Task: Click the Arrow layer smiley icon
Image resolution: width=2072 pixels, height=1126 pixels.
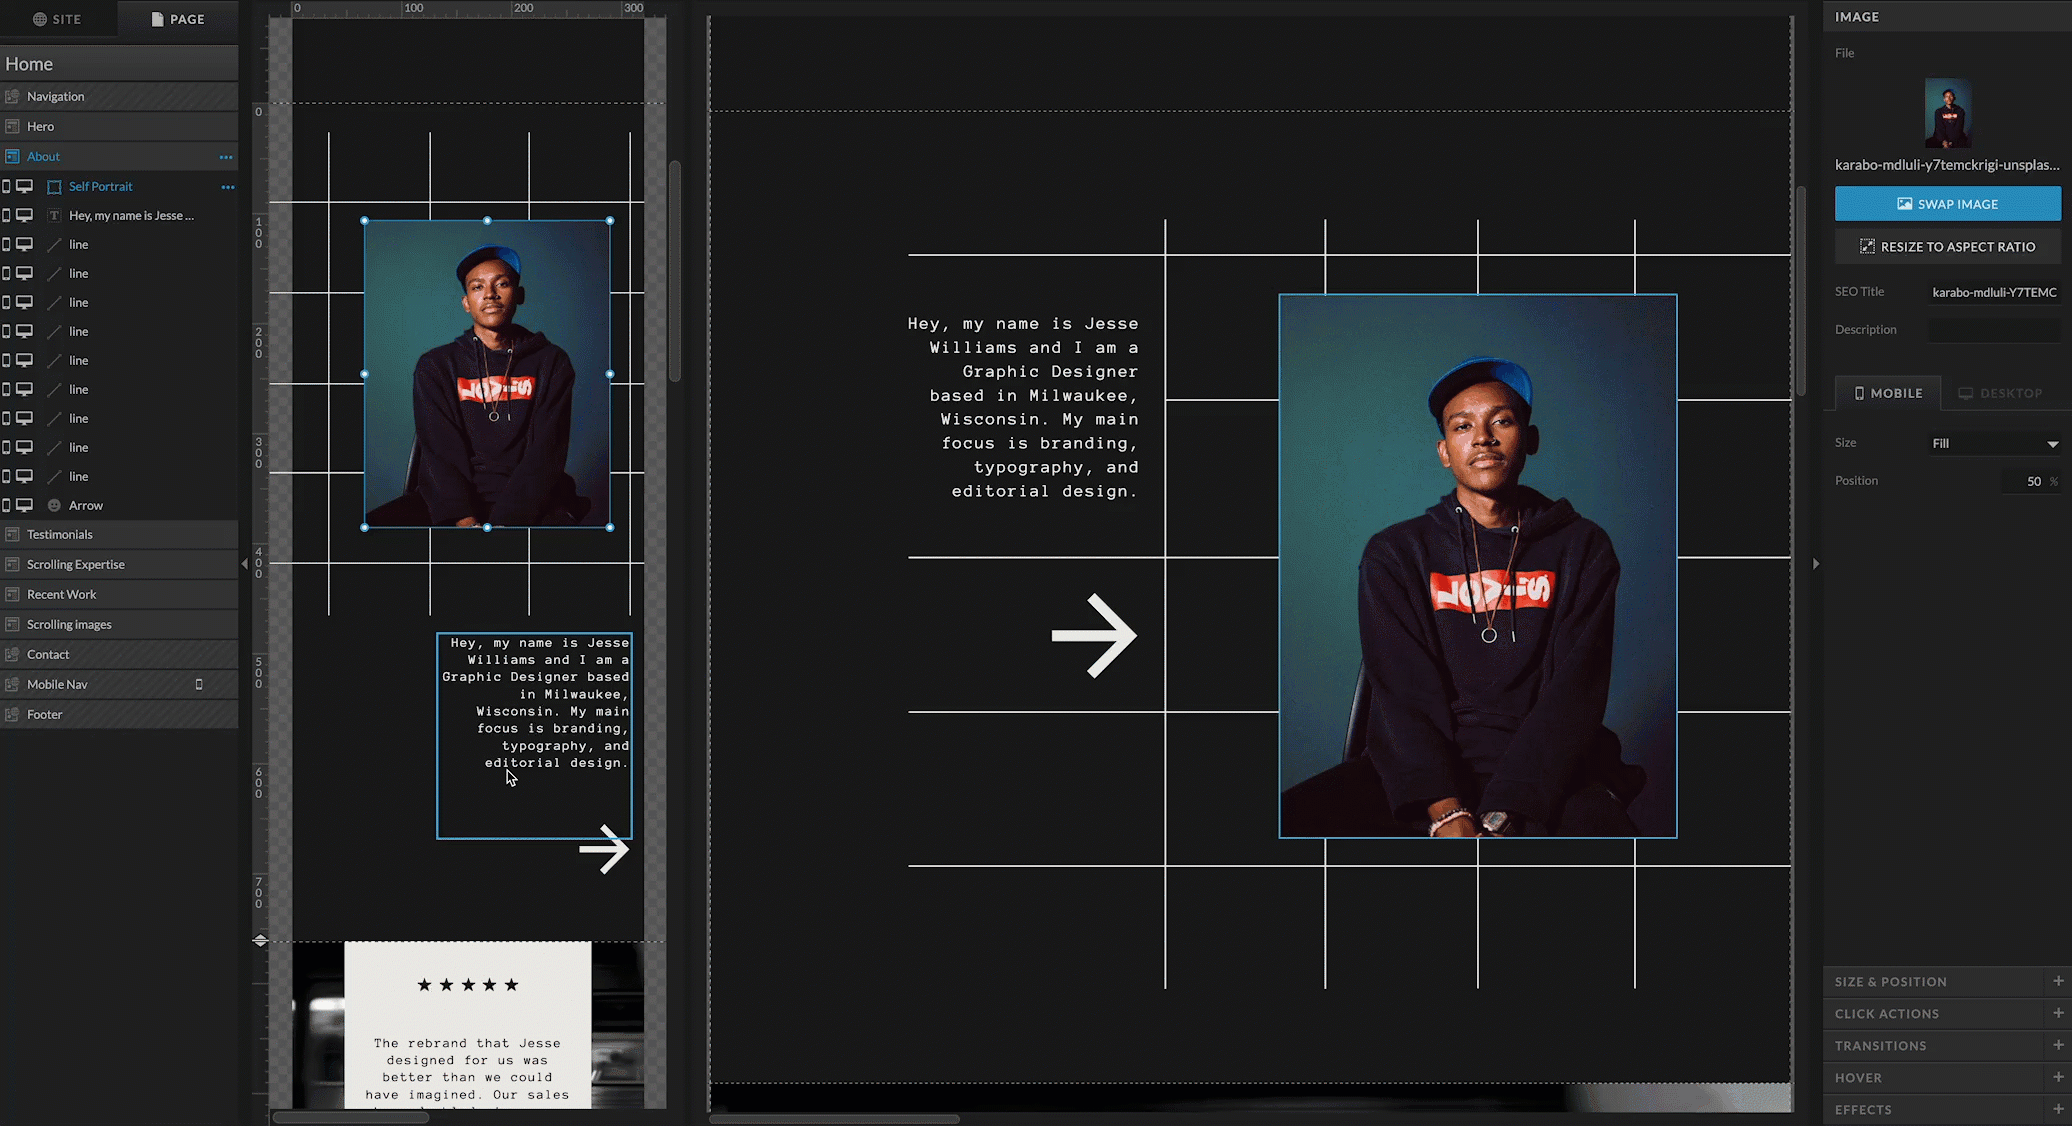Action: tap(54, 506)
